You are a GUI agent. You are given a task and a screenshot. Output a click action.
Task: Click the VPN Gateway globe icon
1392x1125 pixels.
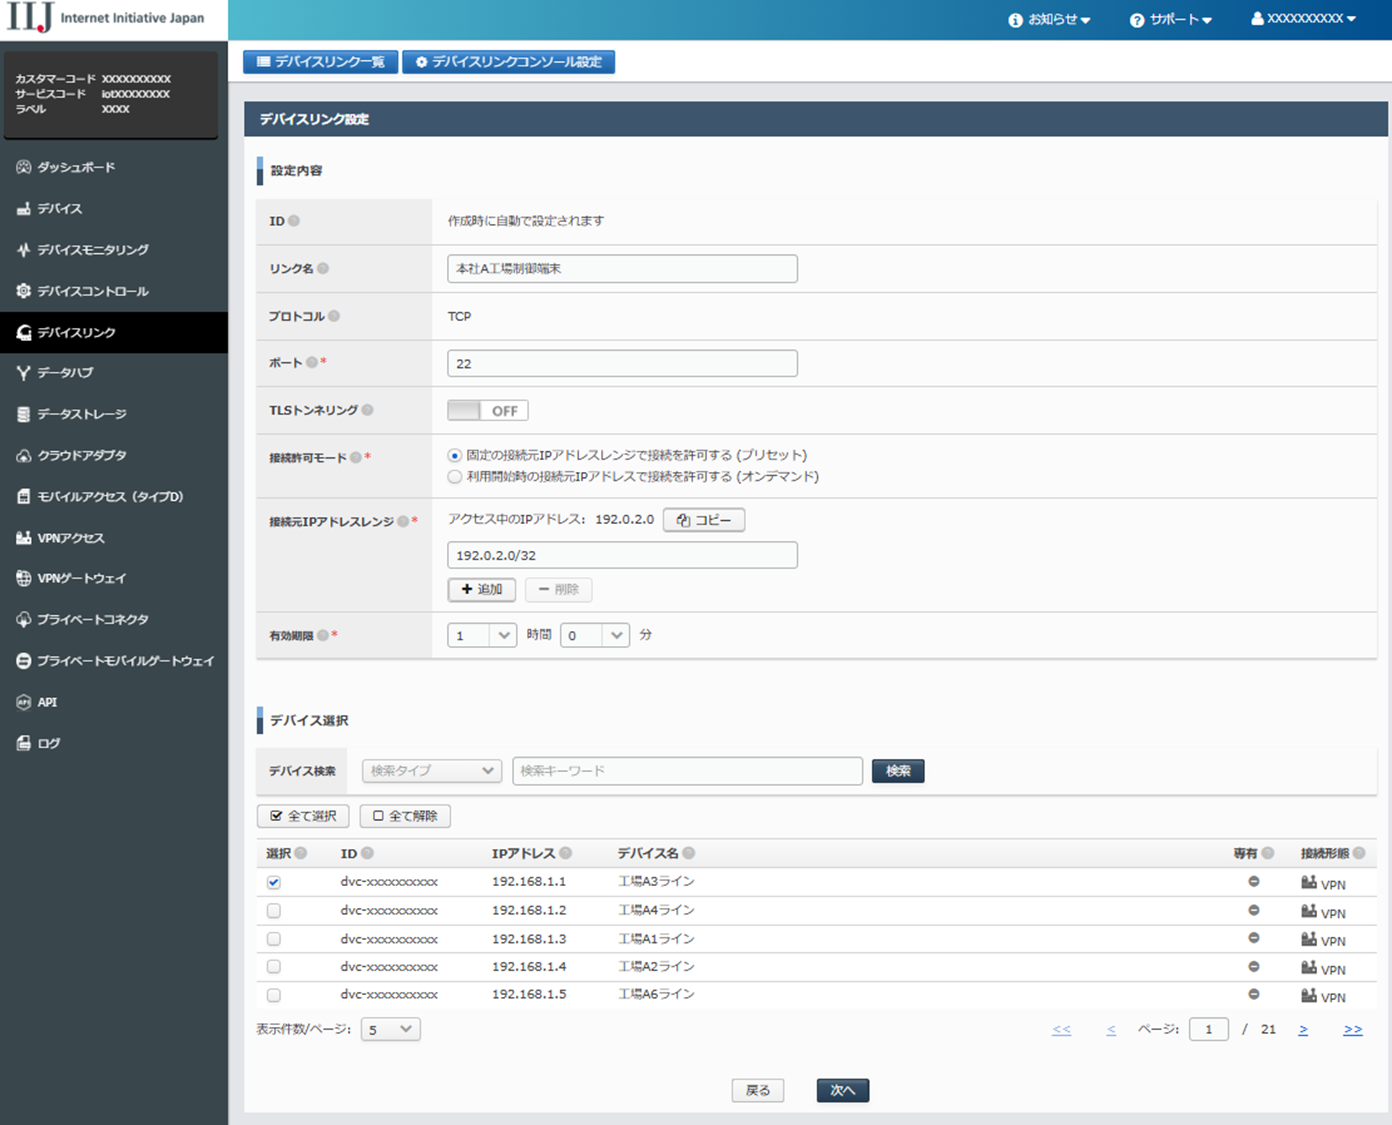[24, 579]
